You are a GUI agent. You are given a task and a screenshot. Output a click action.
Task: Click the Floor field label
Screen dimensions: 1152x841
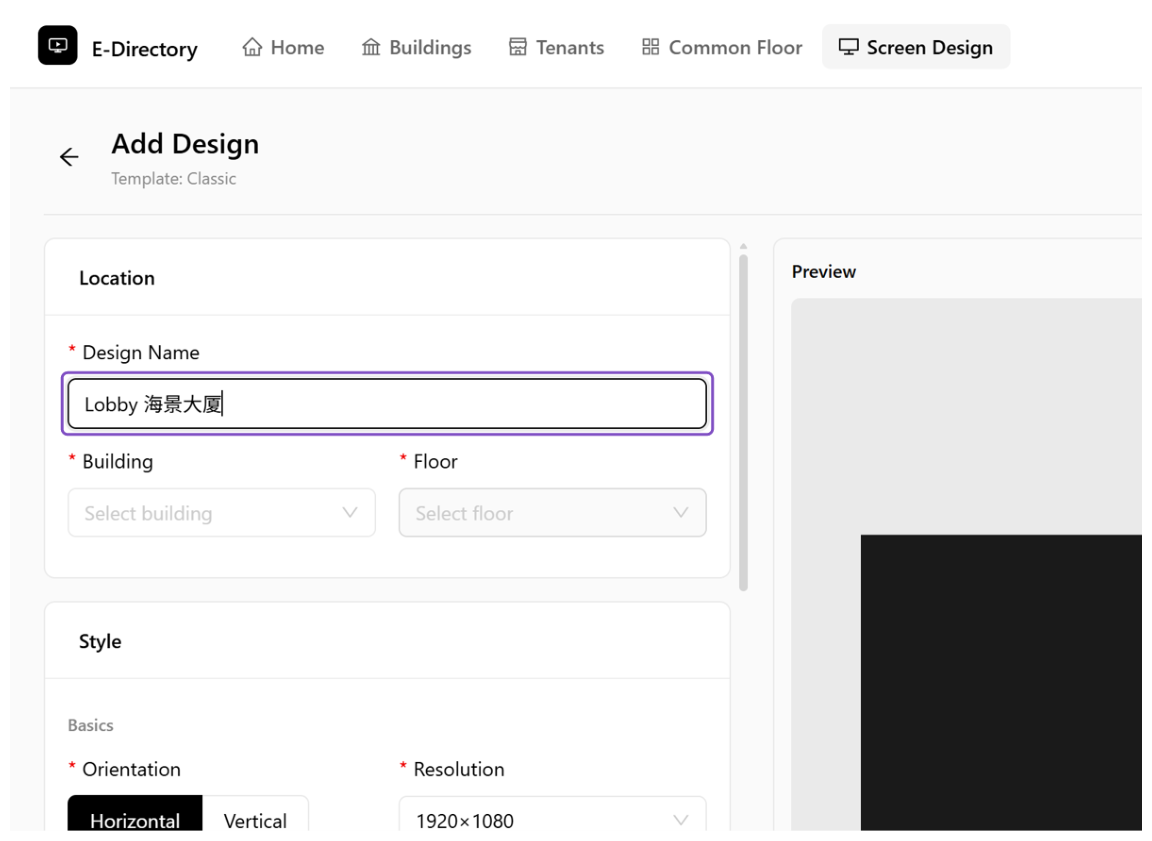(436, 461)
